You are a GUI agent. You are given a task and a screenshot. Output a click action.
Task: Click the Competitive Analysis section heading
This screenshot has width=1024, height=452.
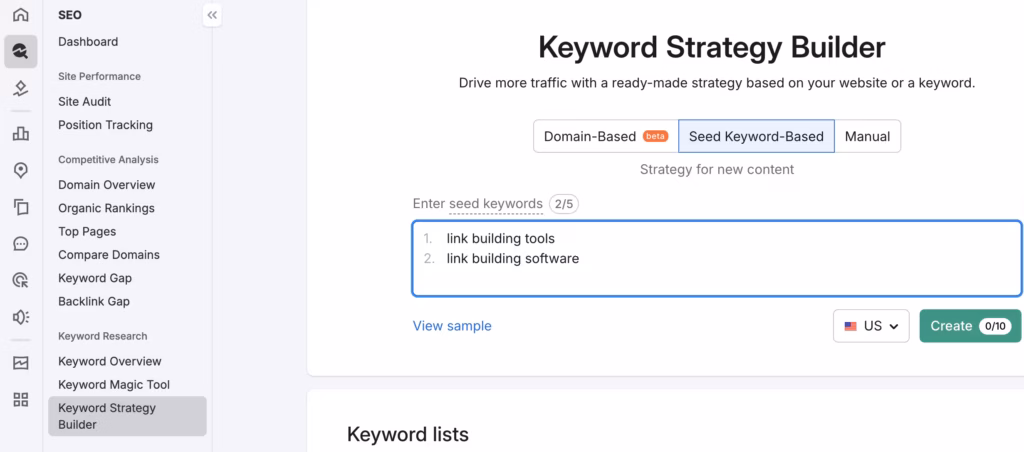tap(108, 159)
